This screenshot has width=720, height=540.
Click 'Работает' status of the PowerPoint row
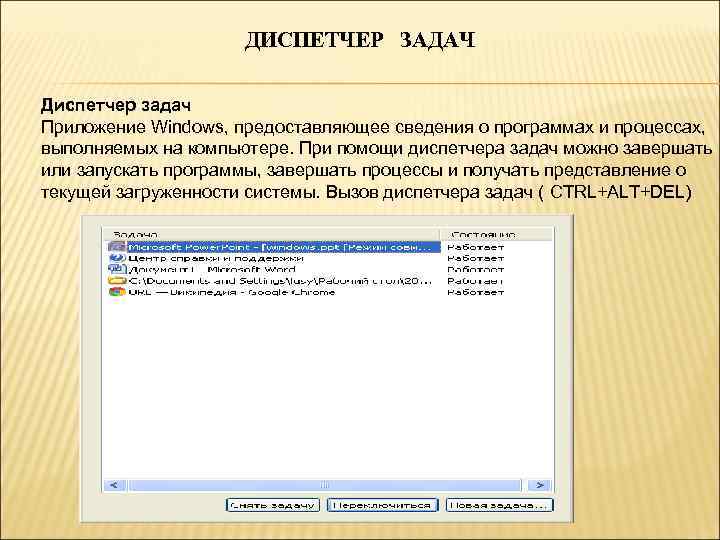click(x=476, y=248)
